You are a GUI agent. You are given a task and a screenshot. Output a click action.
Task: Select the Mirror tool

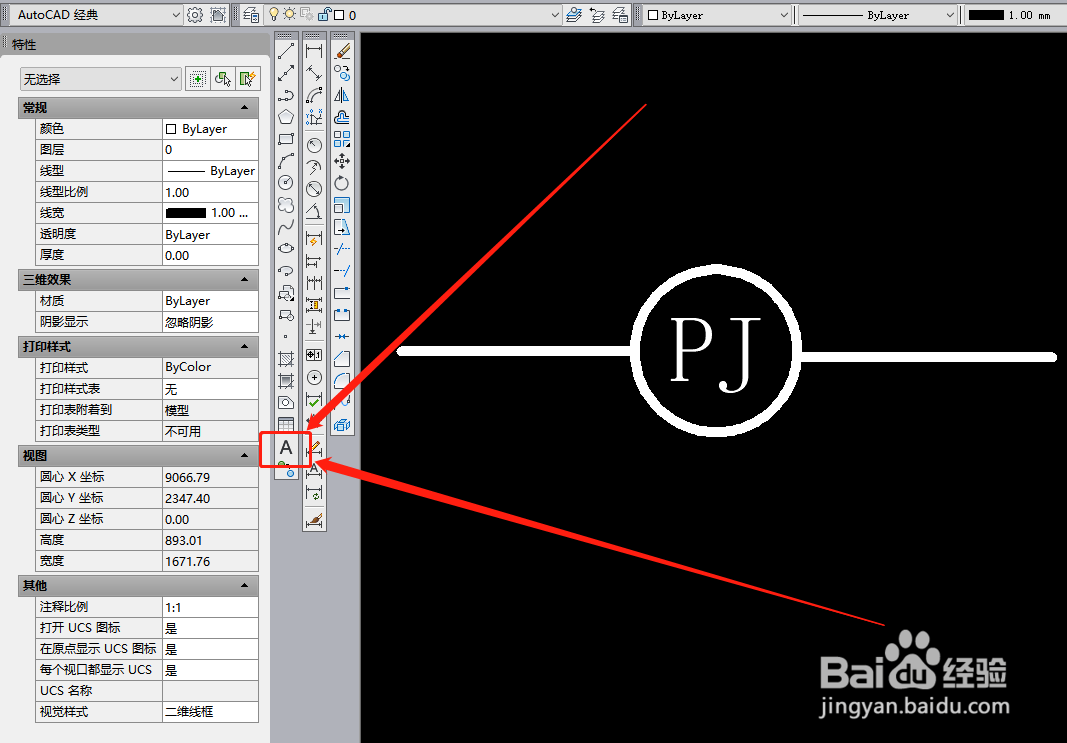(x=342, y=95)
